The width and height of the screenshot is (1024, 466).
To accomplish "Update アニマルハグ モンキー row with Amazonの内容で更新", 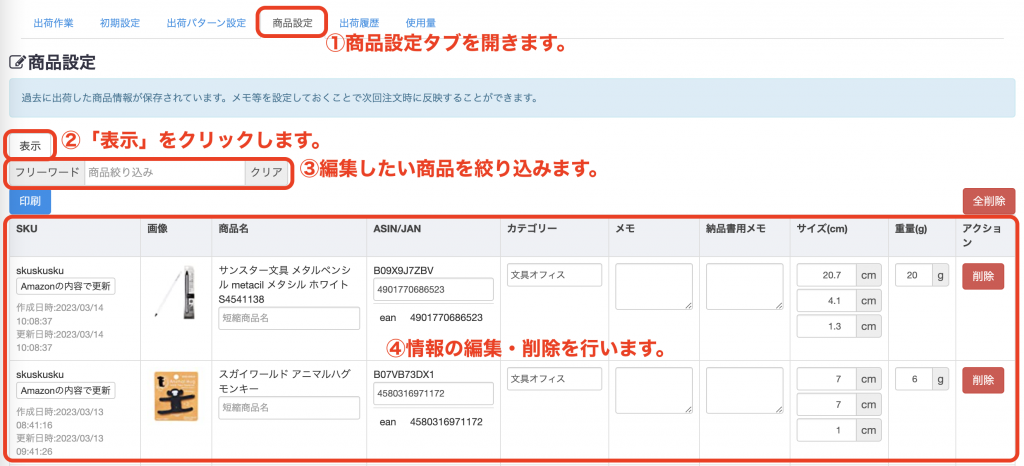I will pos(66,390).
